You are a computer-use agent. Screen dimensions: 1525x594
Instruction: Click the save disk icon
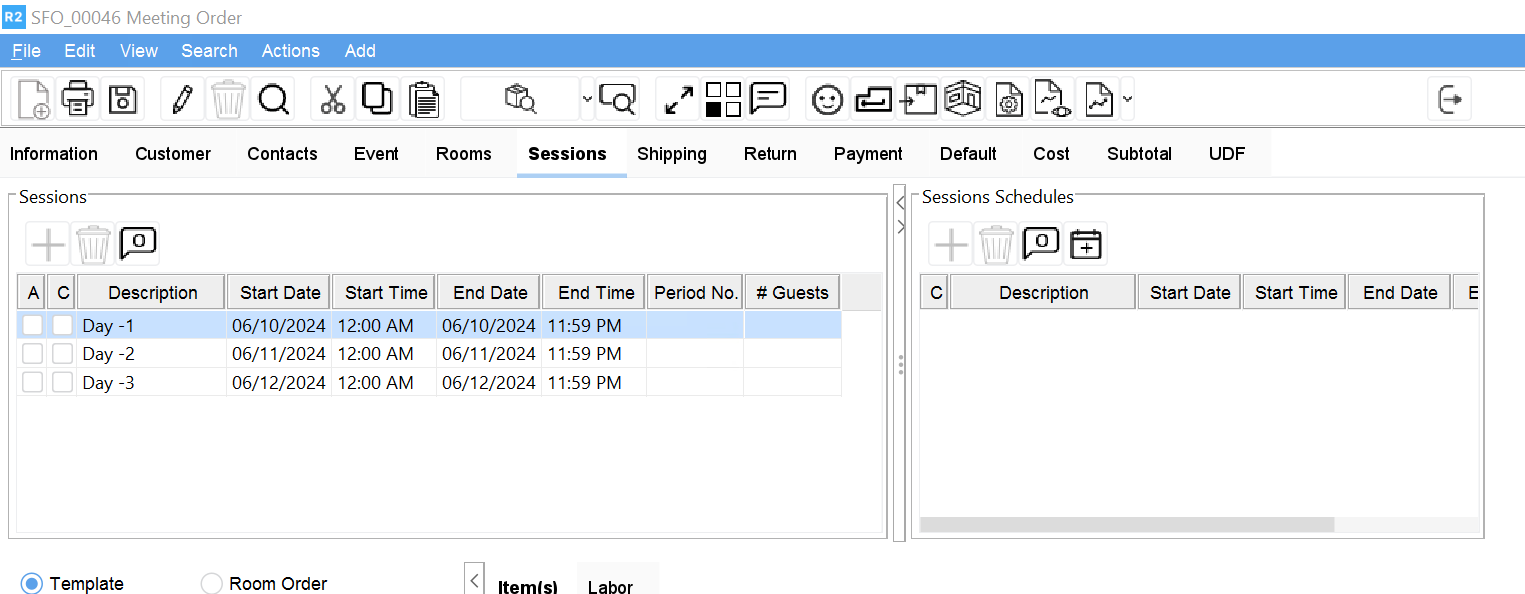pos(123,99)
